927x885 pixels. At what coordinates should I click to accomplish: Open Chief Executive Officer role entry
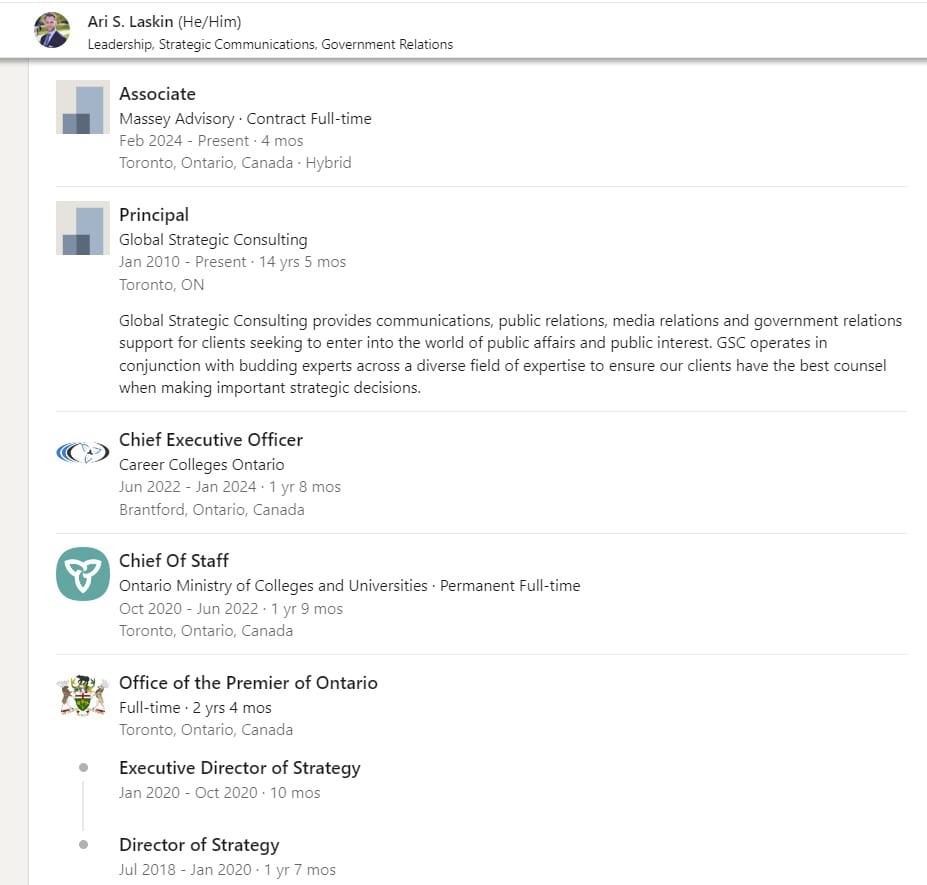[x=211, y=440]
